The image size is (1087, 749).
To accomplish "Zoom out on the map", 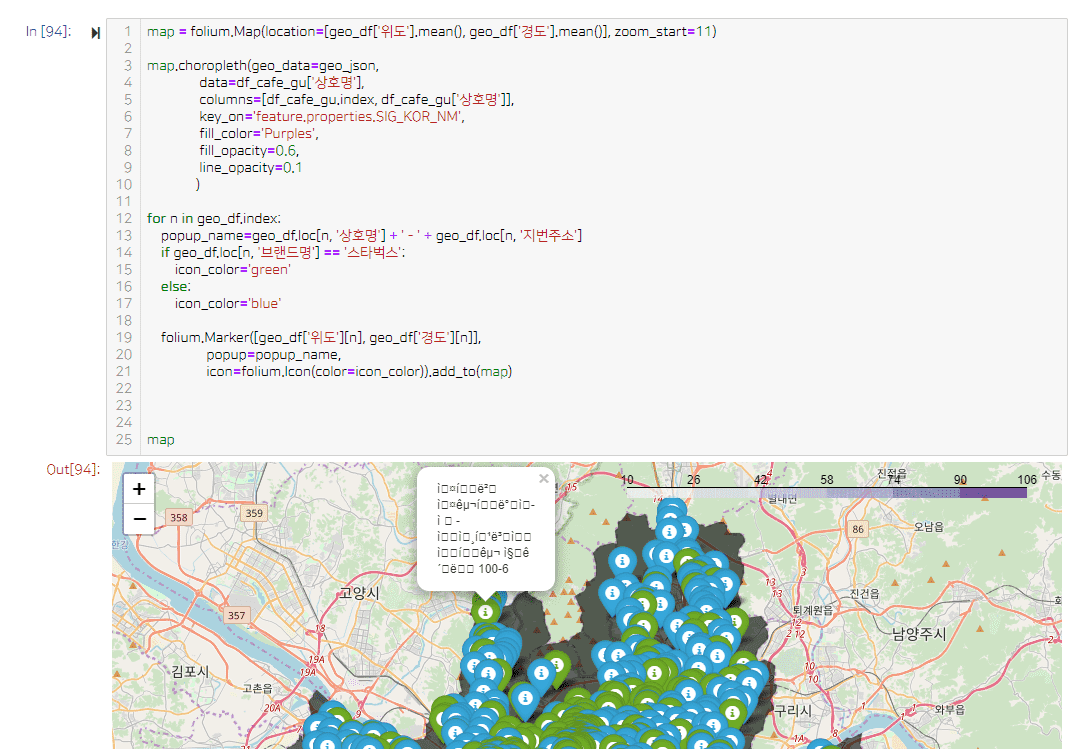I will [x=139, y=518].
